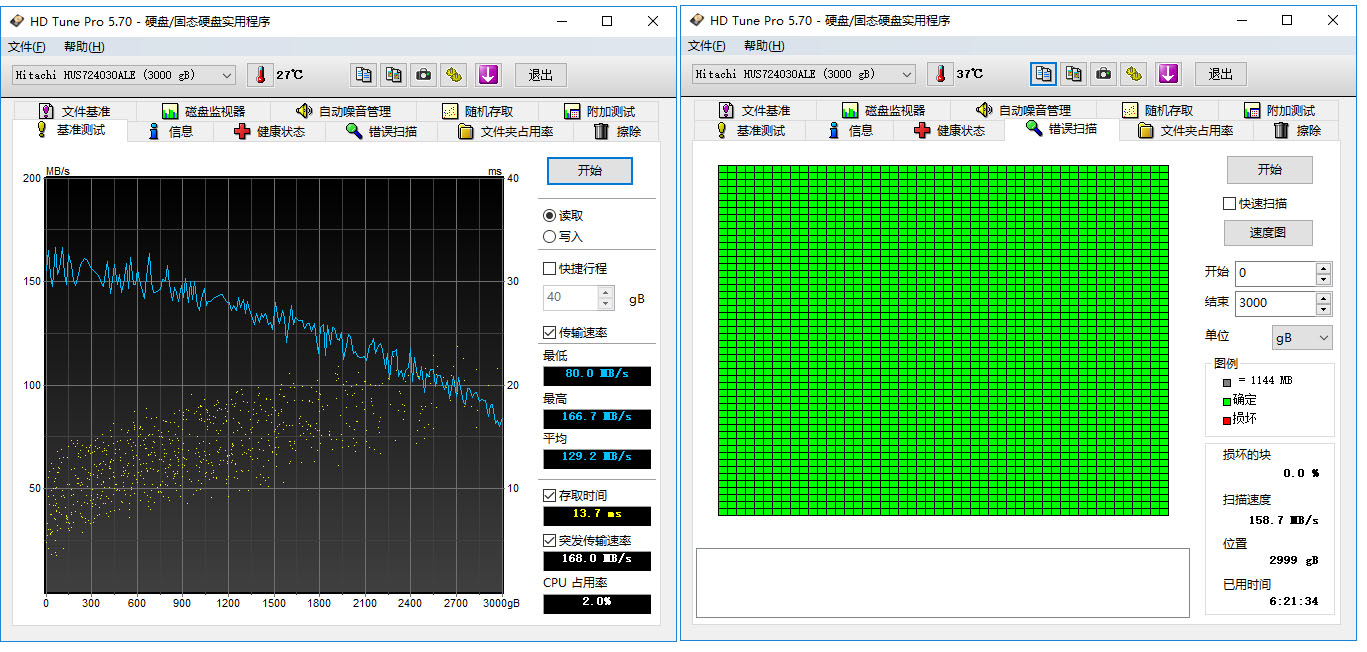The image size is (1367, 652).
Task: Click the copy text icon in the error scan window
Action: point(1043,74)
